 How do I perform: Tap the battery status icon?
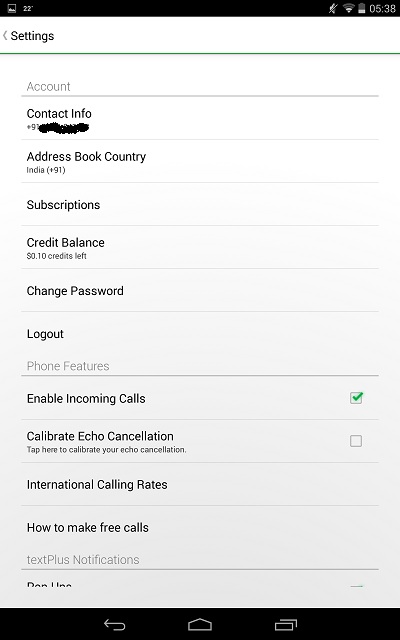pyautogui.click(x=361, y=8)
